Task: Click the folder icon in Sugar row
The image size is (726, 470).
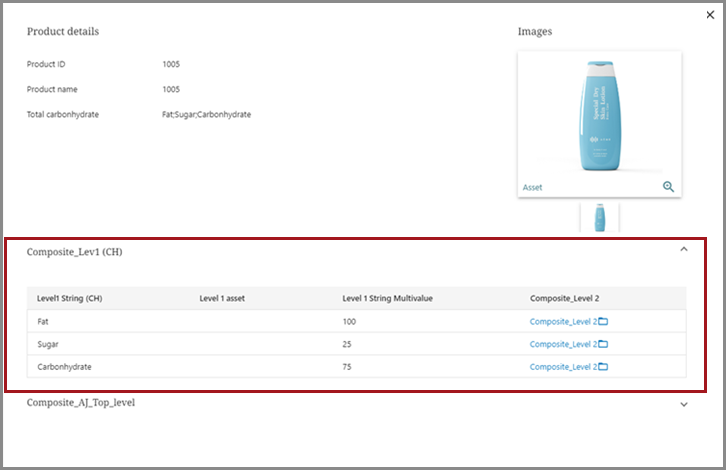Action: pos(603,344)
